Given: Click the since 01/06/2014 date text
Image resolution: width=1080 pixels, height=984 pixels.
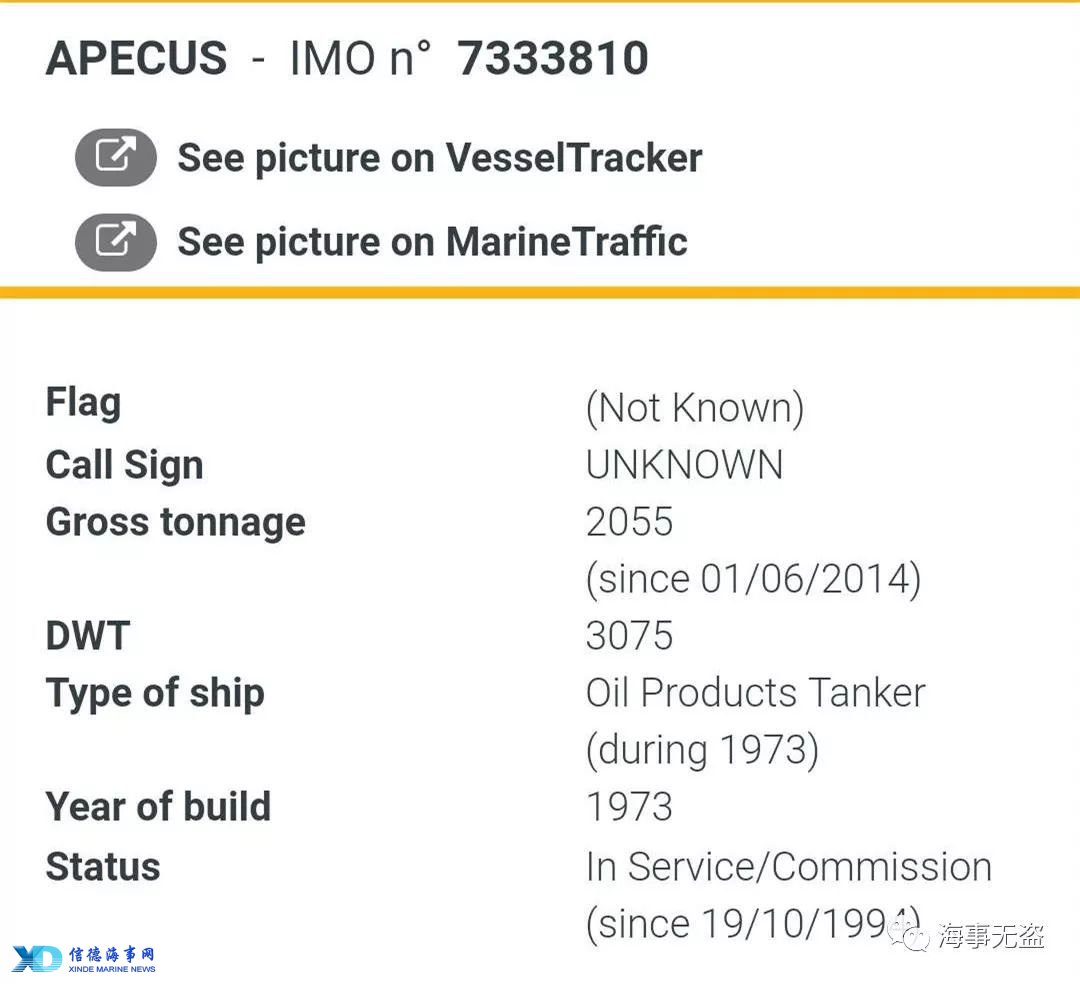Looking at the screenshot, I should pyautogui.click(x=753, y=579).
